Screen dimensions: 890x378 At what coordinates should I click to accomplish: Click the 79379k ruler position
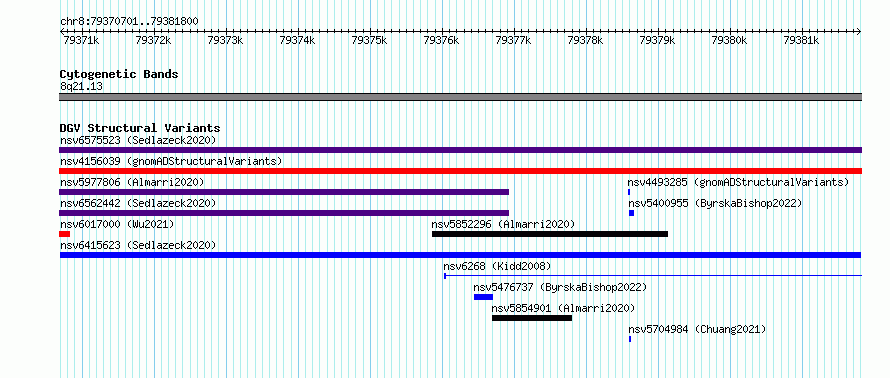click(x=657, y=40)
